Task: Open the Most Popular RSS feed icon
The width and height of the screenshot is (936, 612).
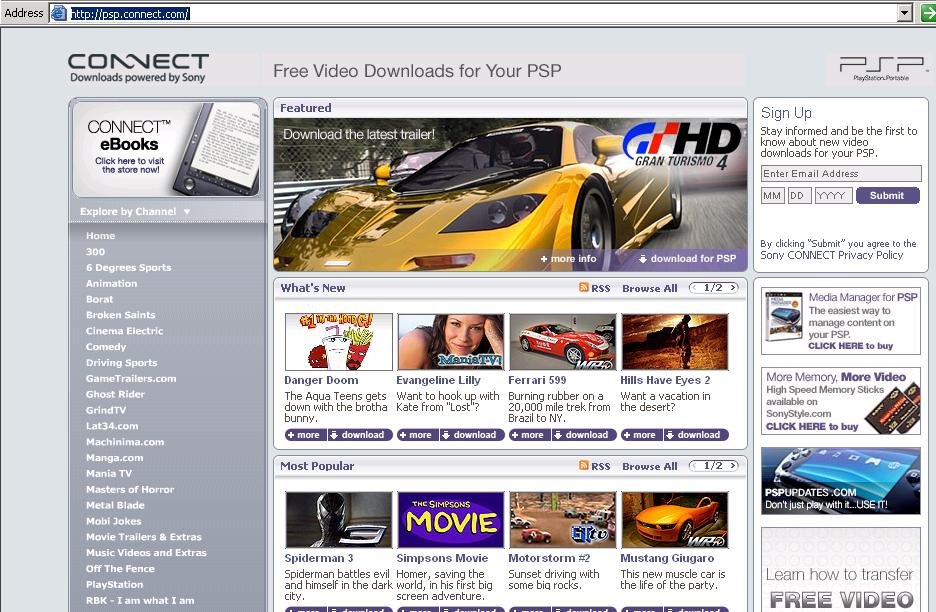Action: tap(584, 466)
